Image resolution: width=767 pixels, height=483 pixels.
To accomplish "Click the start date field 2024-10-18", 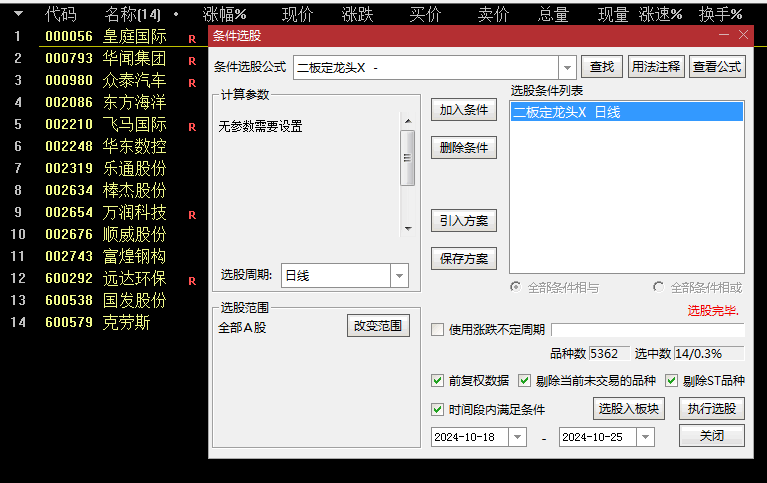I will point(470,437).
